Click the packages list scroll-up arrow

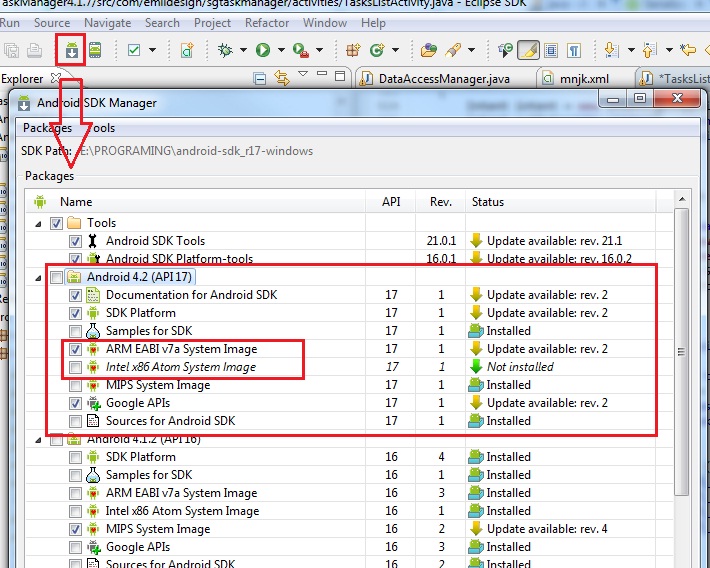pos(681,199)
